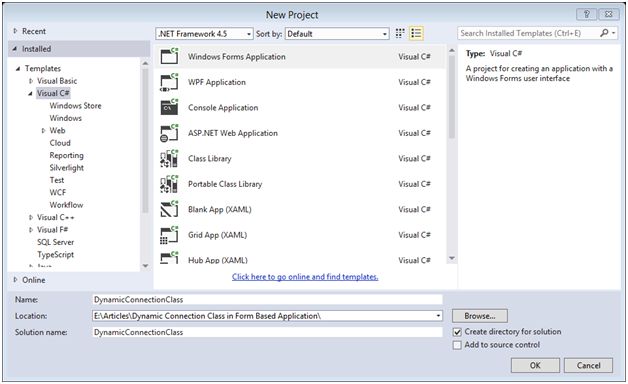Click Browse to choose a location
The height and width of the screenshot is (384, 628).
point(480,316)
